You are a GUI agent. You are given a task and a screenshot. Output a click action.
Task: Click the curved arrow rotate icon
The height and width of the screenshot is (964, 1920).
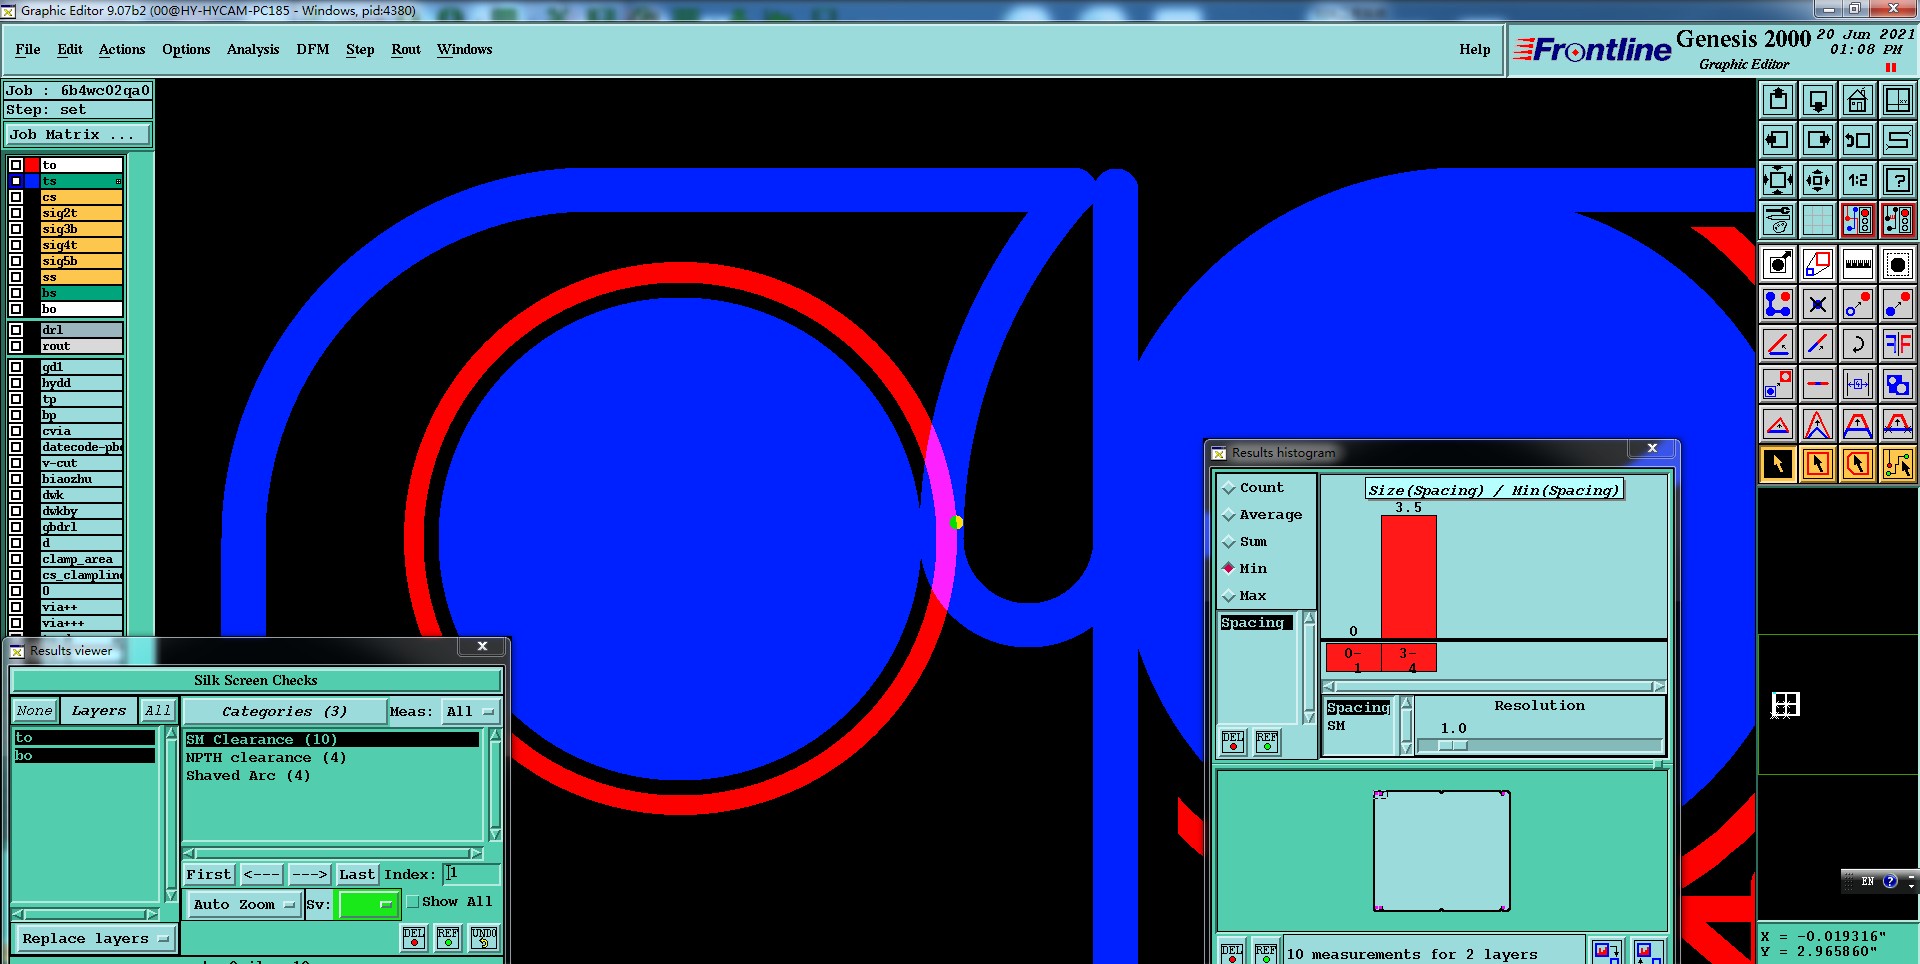(1858, 344)
